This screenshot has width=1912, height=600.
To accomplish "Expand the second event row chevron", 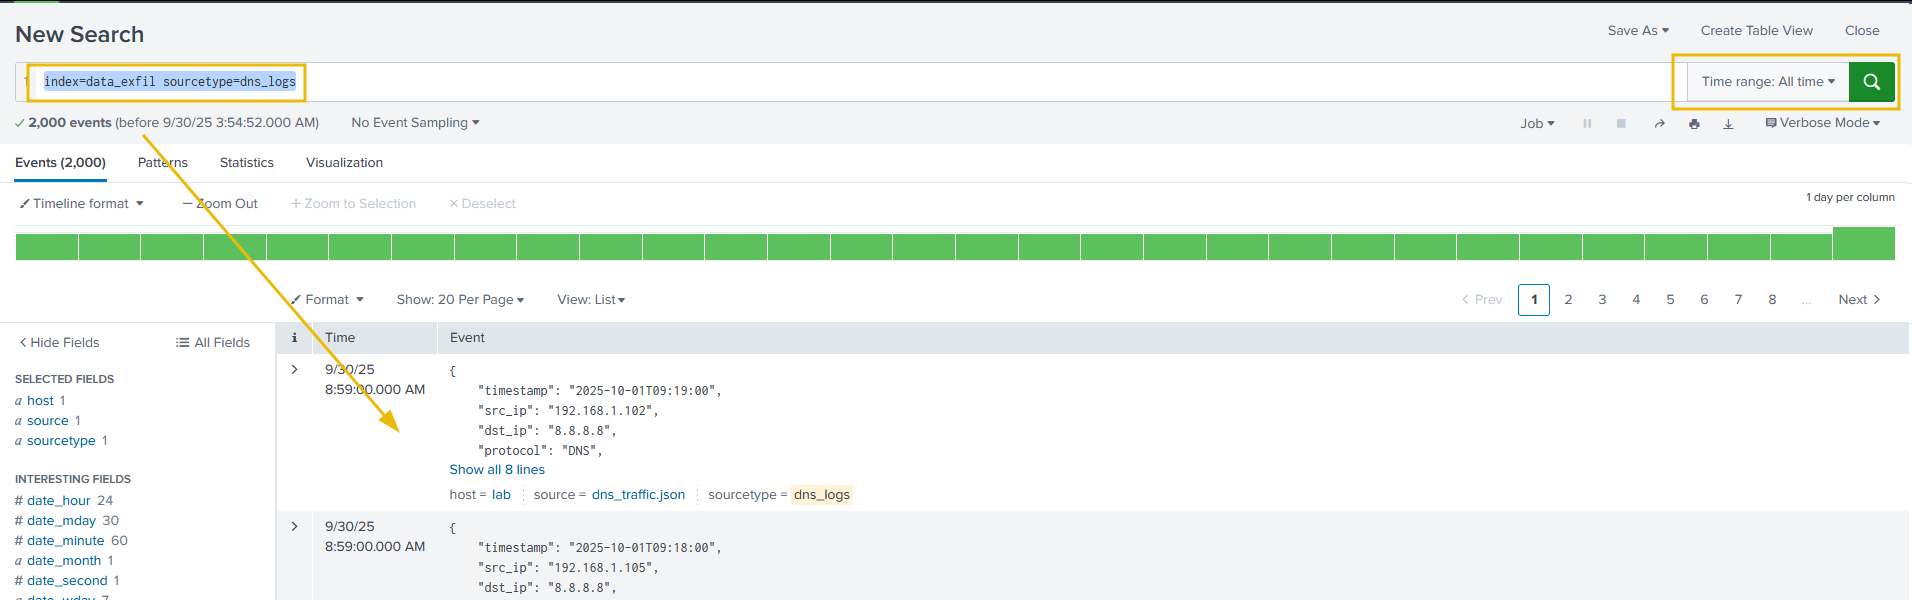I will point(294,527).
